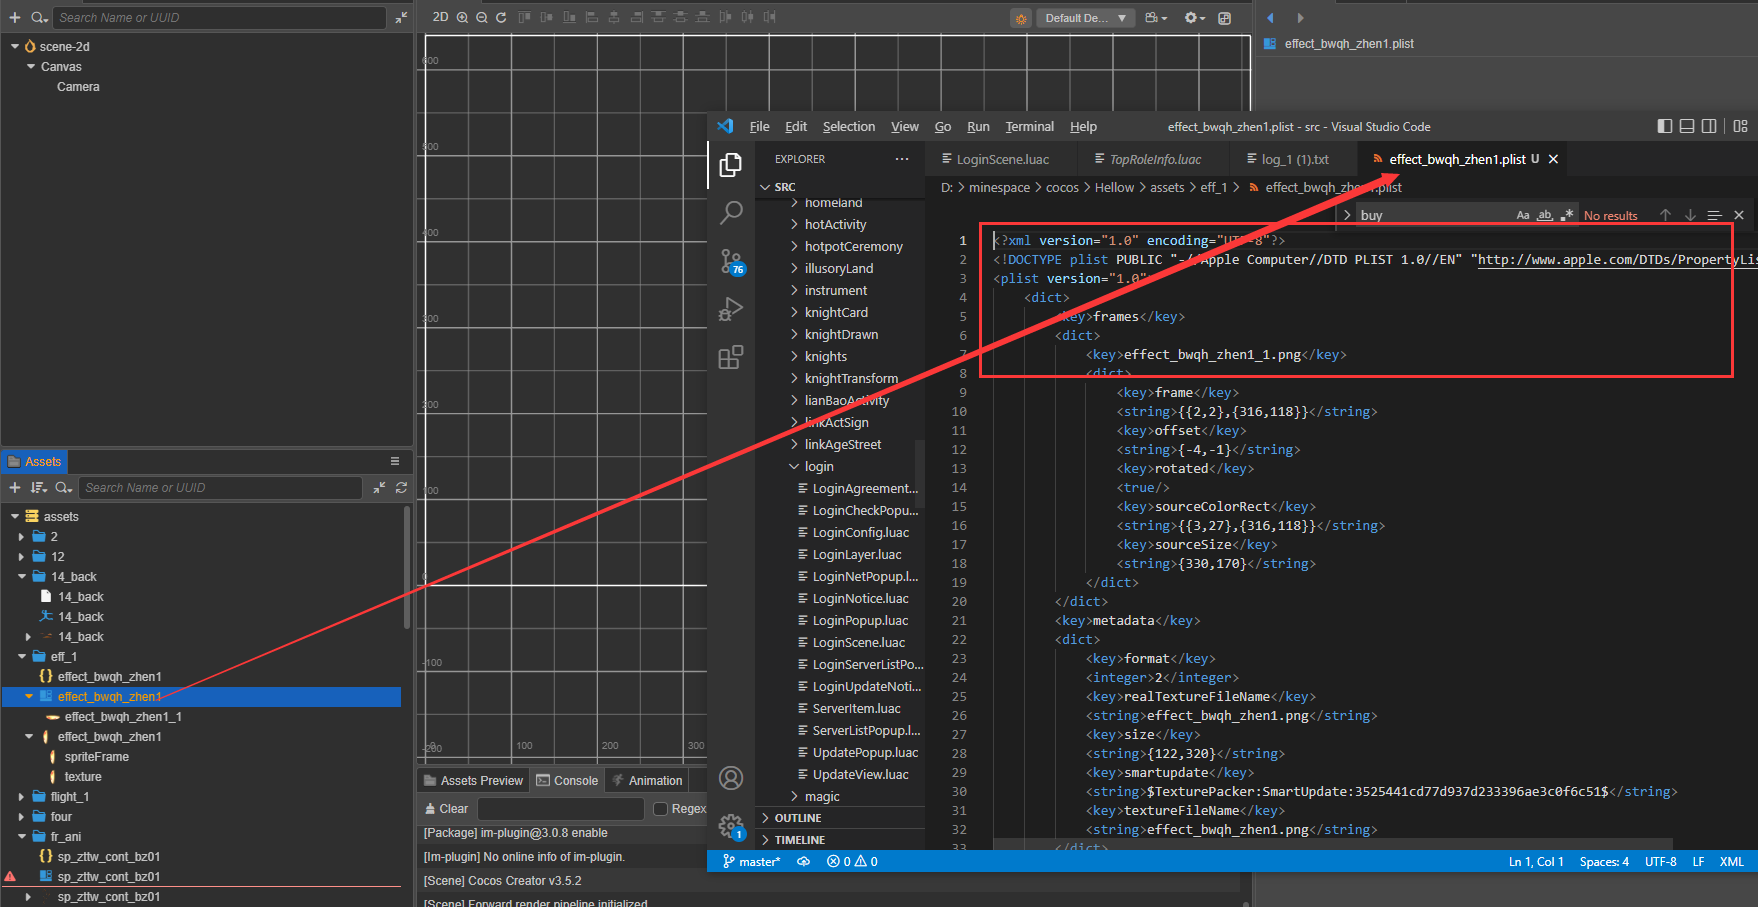Go to previous match in VS Code find
The image size is (1758, 907).
tap(1665, 215)
